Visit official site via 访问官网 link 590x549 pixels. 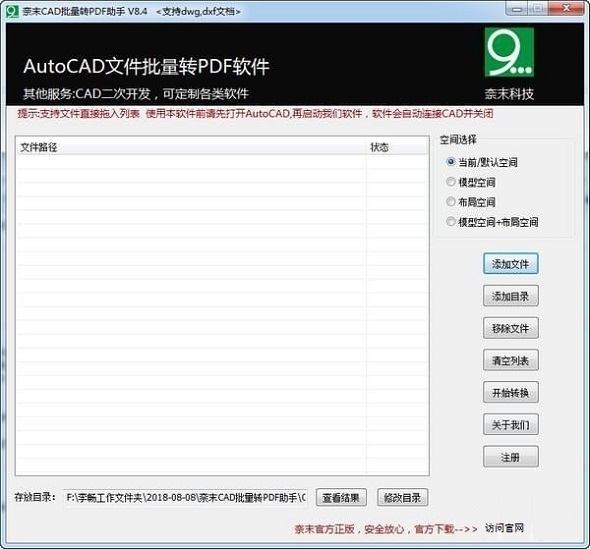tap(504, 528)
